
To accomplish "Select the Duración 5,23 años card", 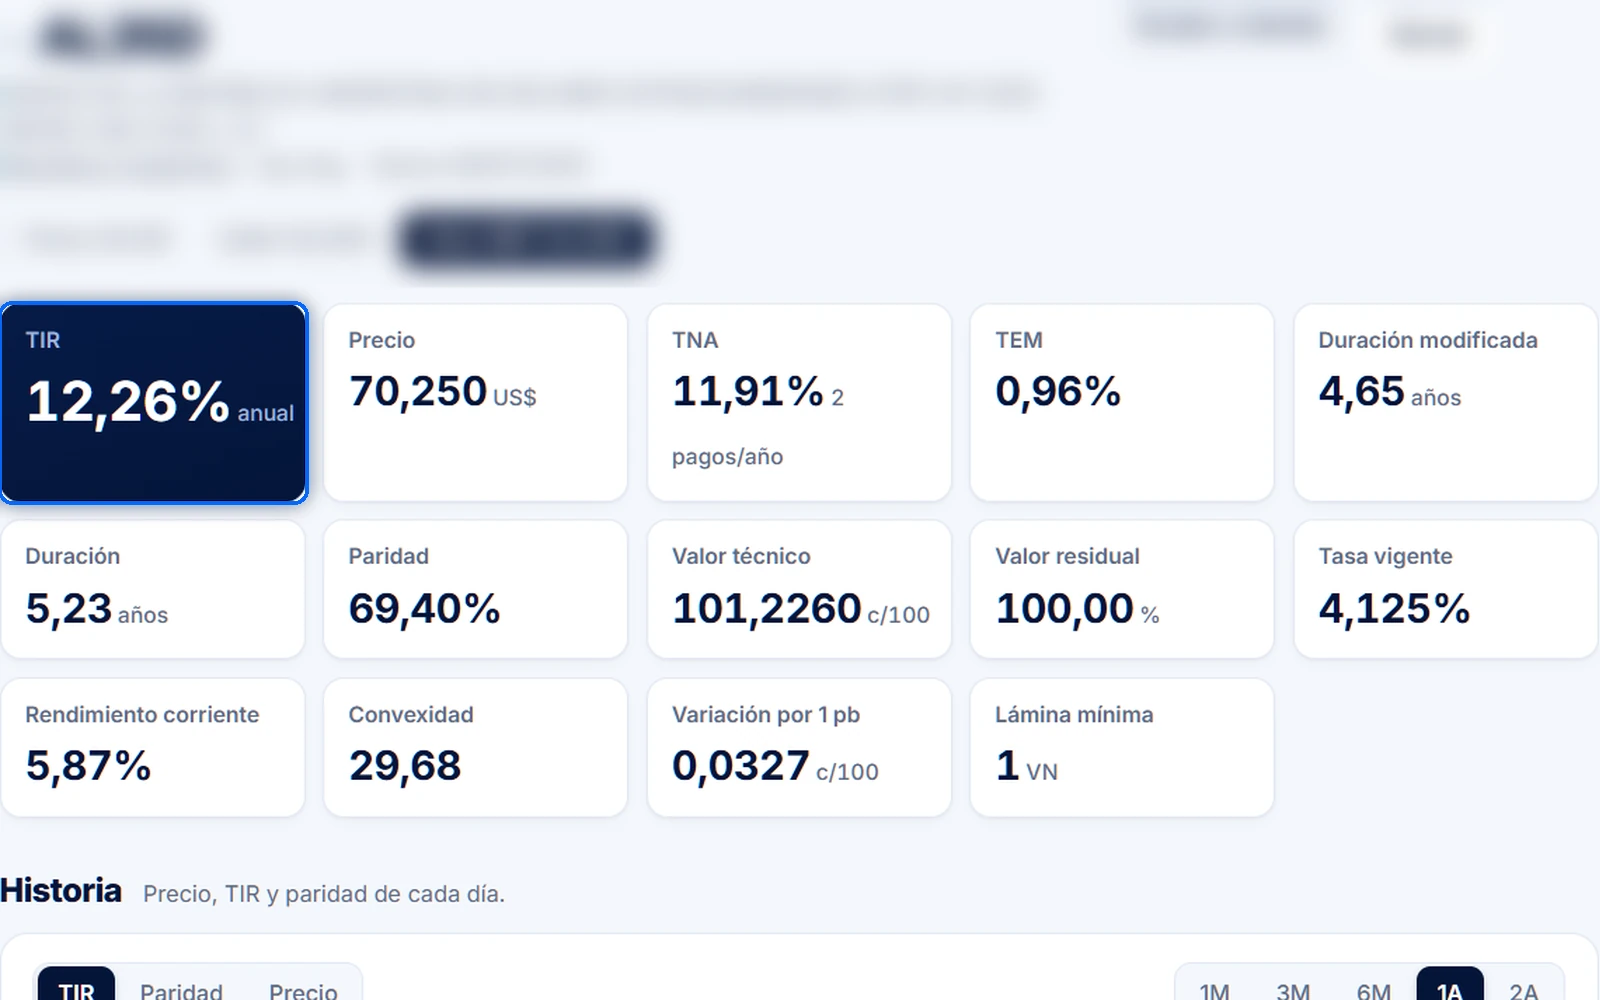I will click(153, 589).
